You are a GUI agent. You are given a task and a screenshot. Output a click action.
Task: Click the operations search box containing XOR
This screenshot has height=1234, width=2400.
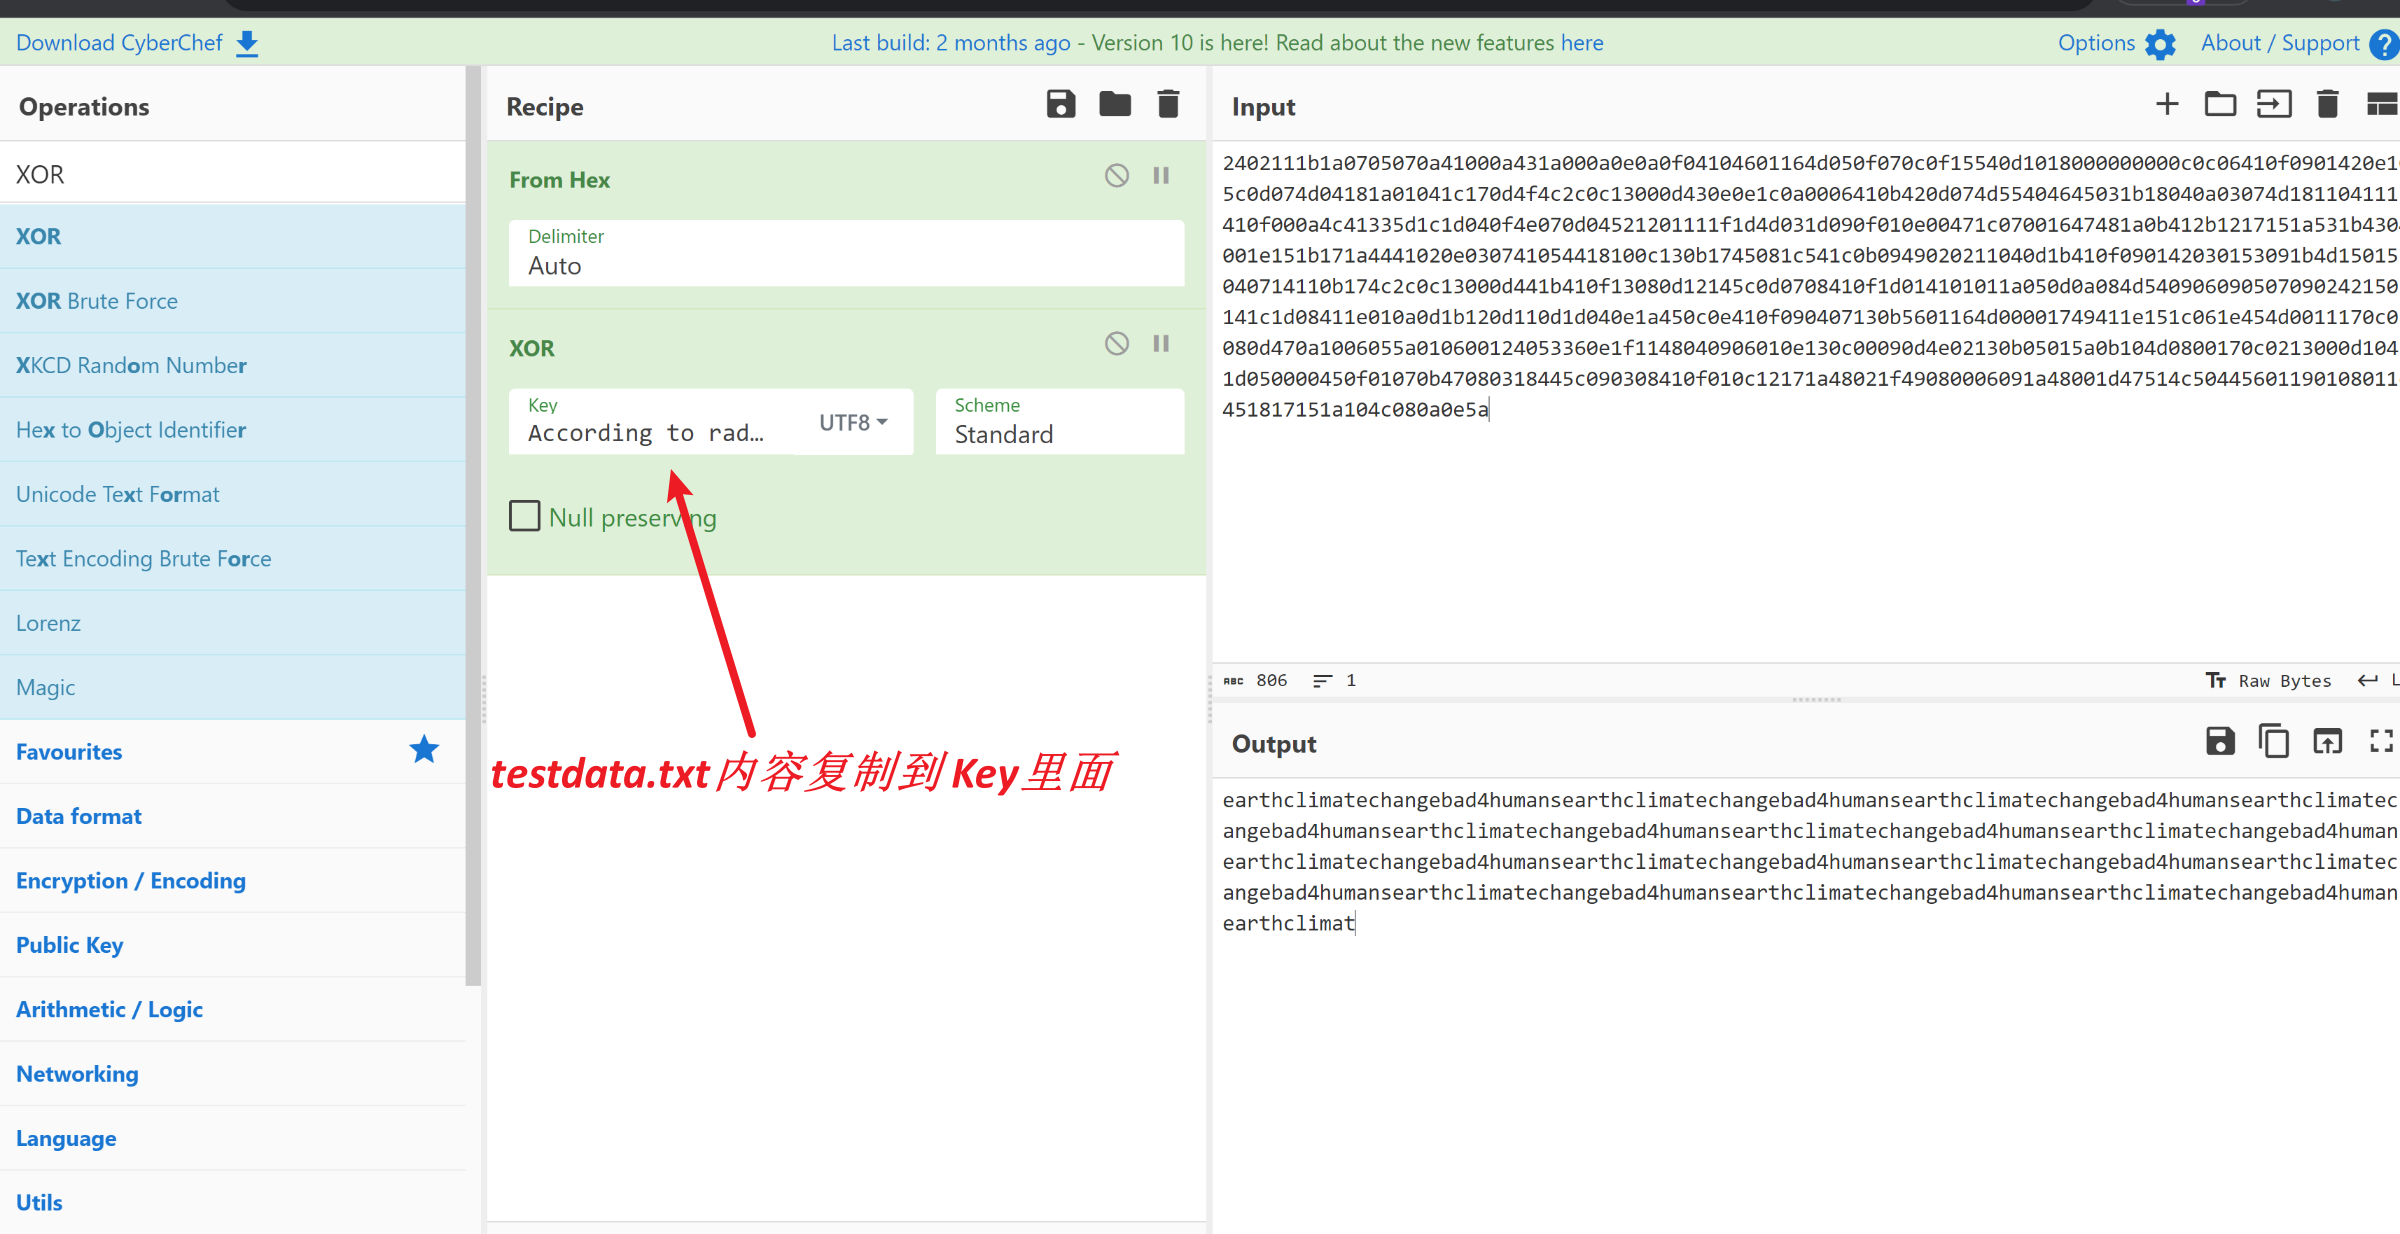pos(233,174)
